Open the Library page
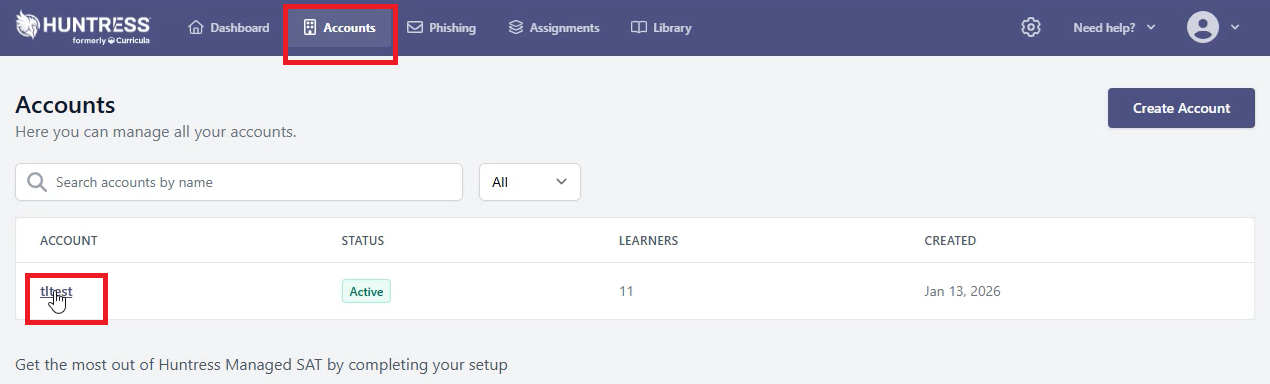The image size is (1270, 384). pyautogui.click(x=661, y=28)
